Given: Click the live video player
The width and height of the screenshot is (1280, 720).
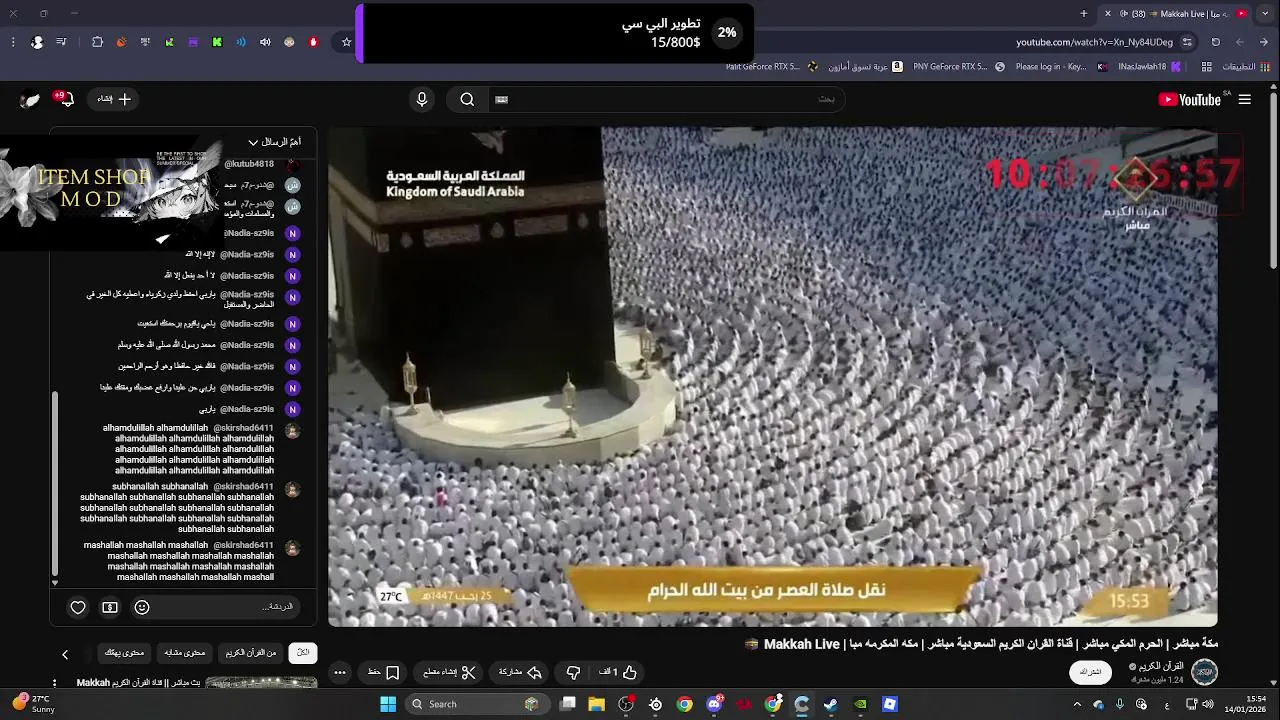Looking at the screenshot, I should tap(773, 377).
